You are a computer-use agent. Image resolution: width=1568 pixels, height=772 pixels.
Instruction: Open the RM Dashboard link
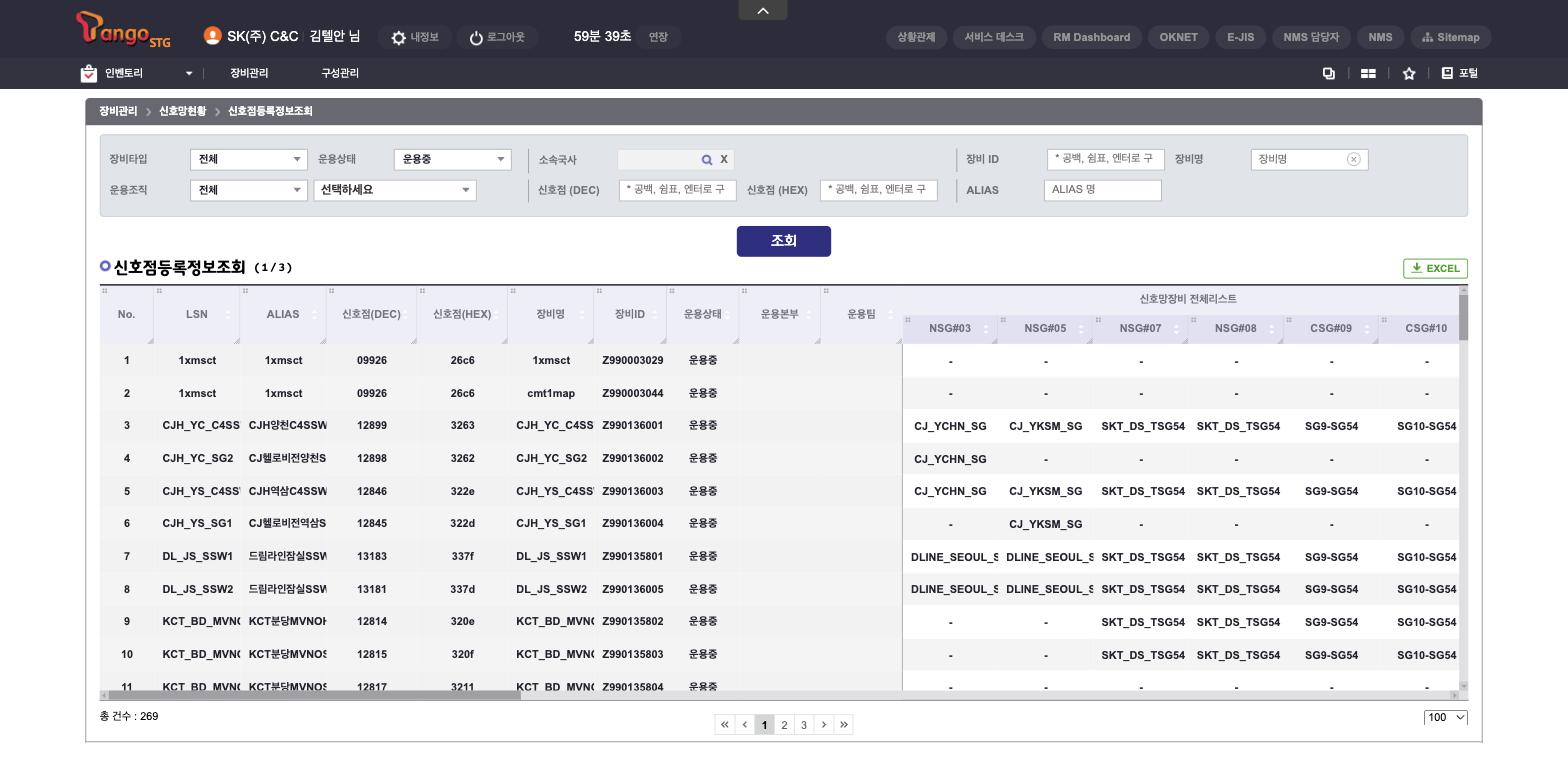[x=1092, y=37]
